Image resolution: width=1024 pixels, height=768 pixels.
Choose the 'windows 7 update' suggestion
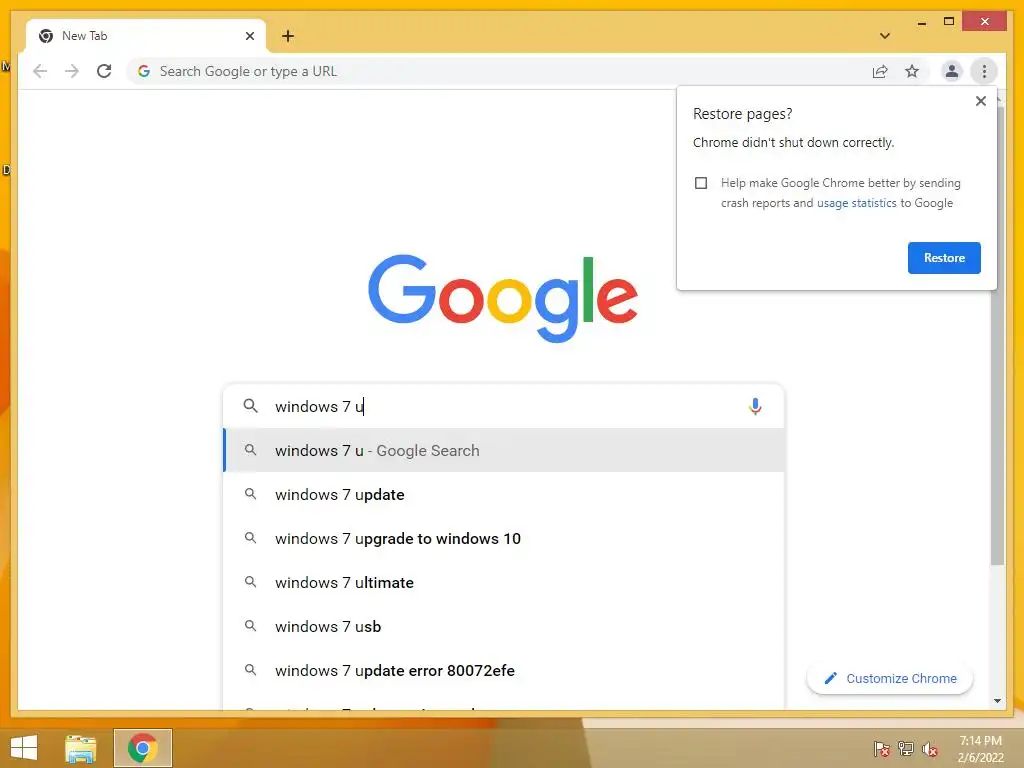pyautogui.click(x=503, y=494)
